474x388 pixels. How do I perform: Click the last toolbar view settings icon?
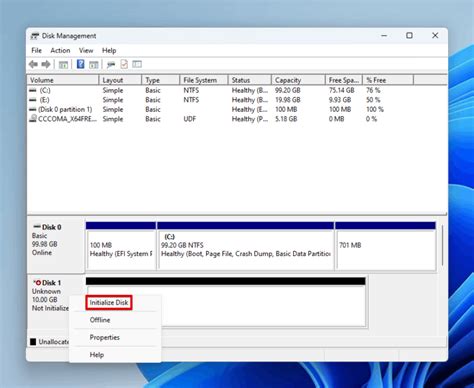(137, 64)
